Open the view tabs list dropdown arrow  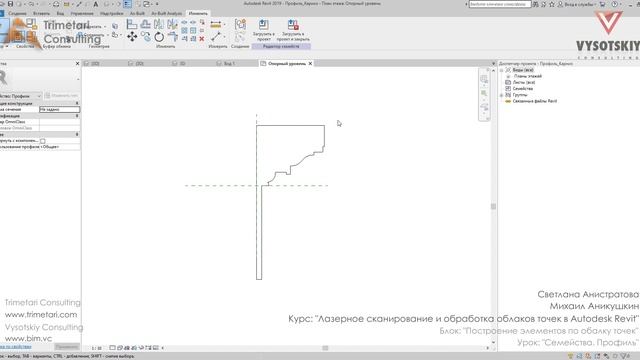493,64
